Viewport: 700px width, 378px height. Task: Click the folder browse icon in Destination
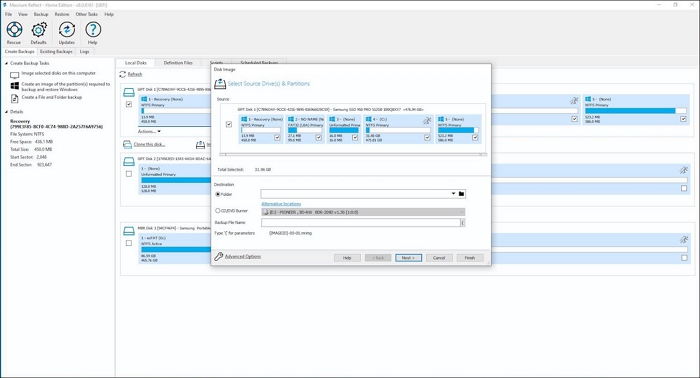462,194
